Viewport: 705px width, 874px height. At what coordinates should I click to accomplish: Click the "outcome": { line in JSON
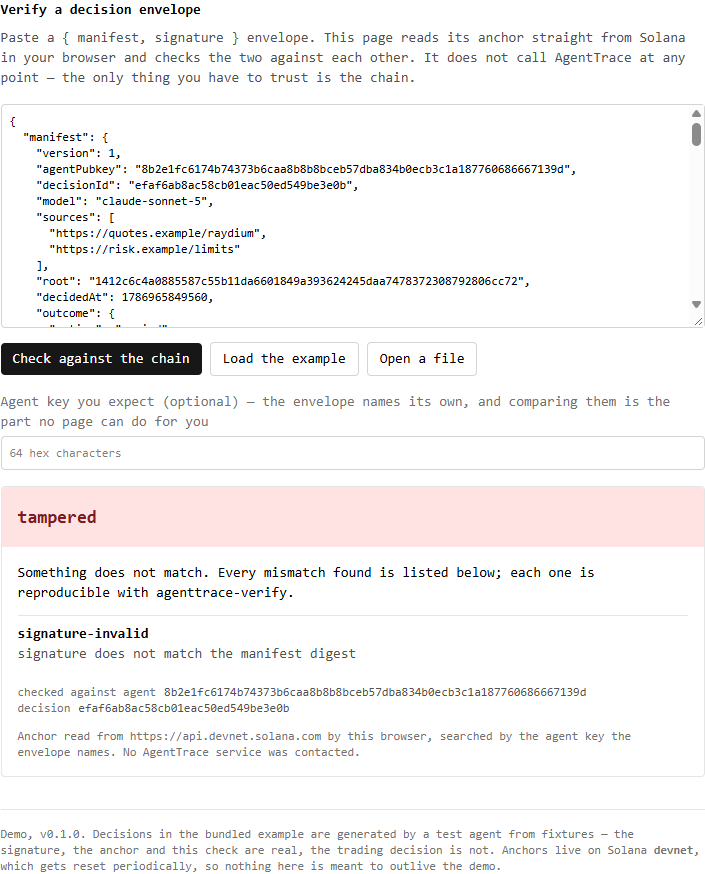(x=75, y=314)
